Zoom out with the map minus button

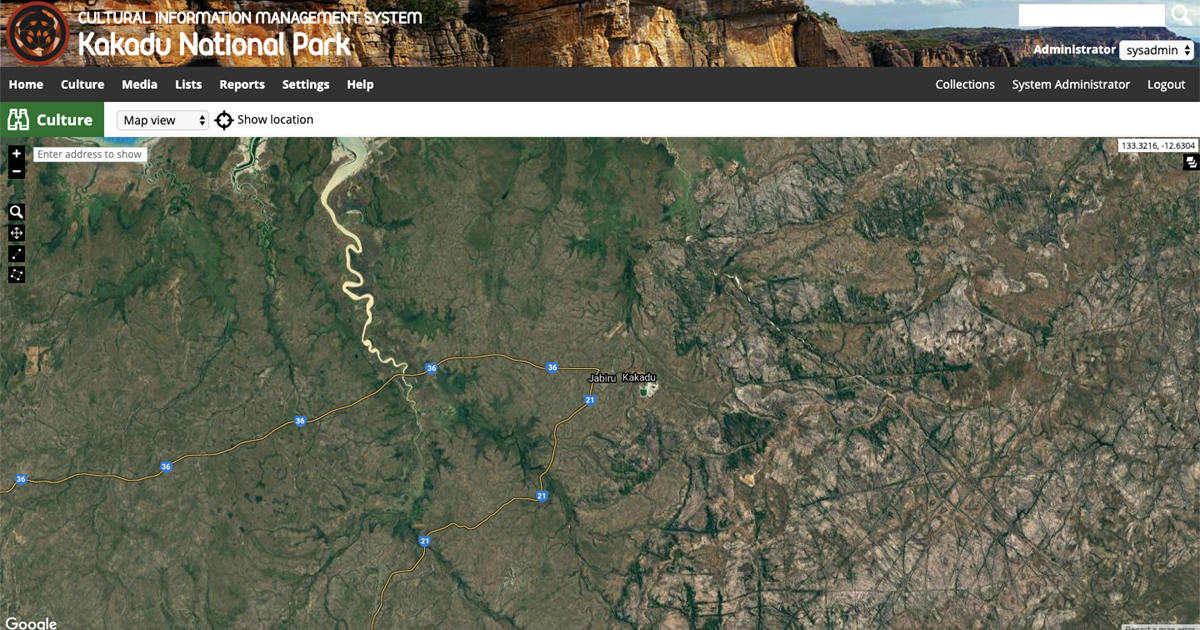pyautogui.click(x=17, y=171)
